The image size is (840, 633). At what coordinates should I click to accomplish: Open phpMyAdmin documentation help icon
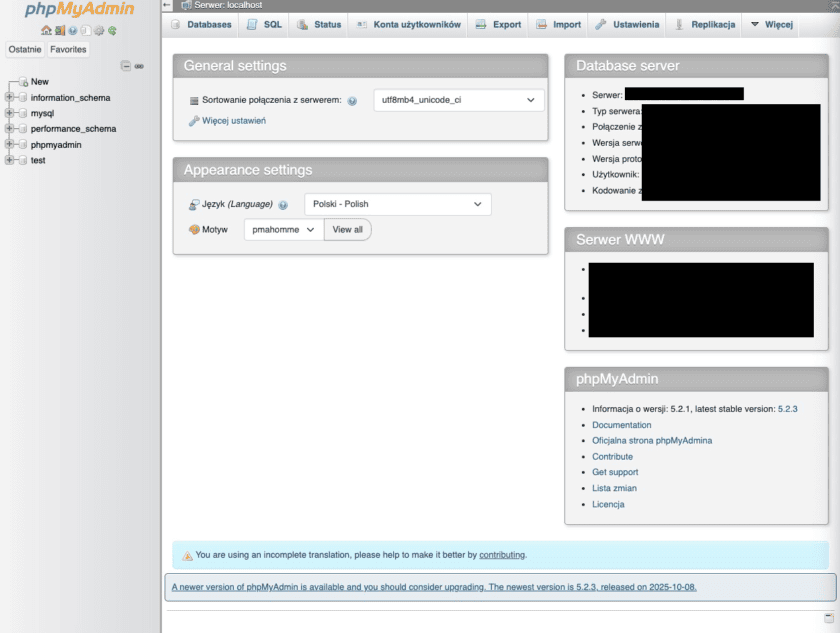tap(72, 31)
